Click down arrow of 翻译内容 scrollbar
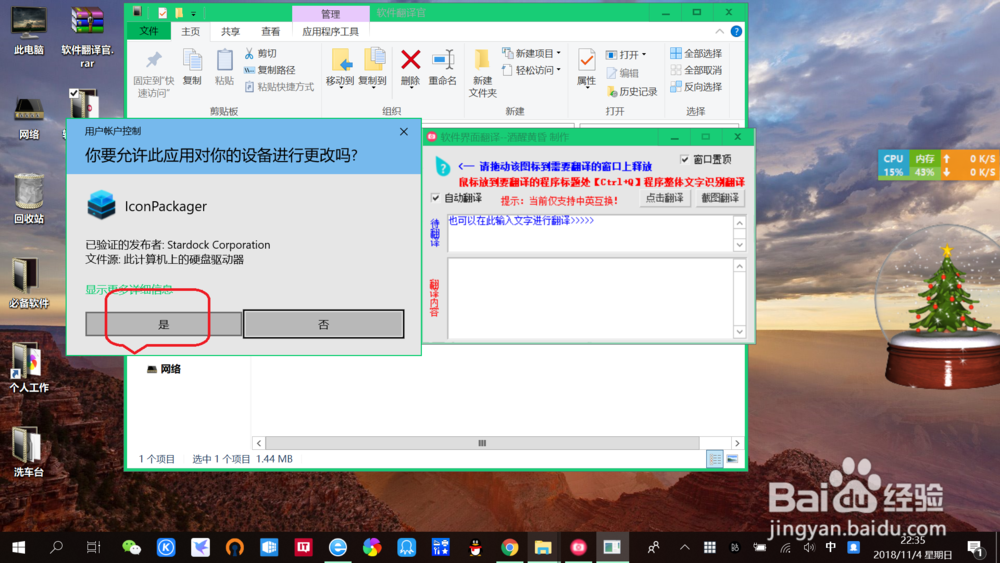The height and width of the screenshot is (563, 1000). click(739, 332)
